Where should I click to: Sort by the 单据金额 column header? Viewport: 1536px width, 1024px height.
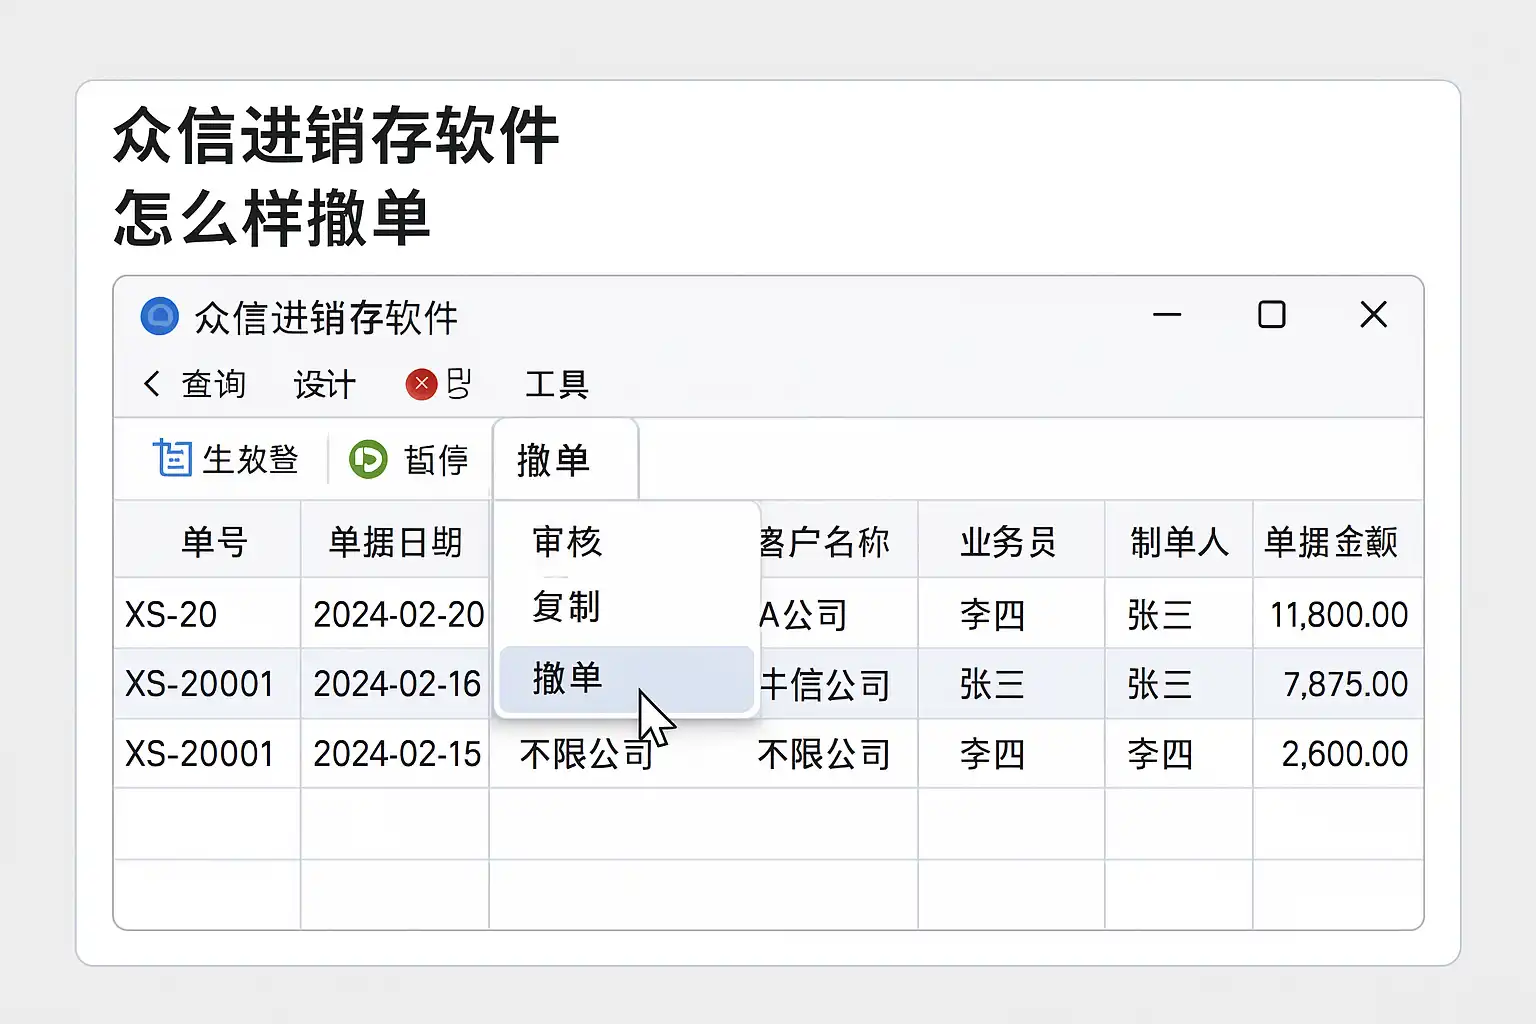pos(1331,542)
